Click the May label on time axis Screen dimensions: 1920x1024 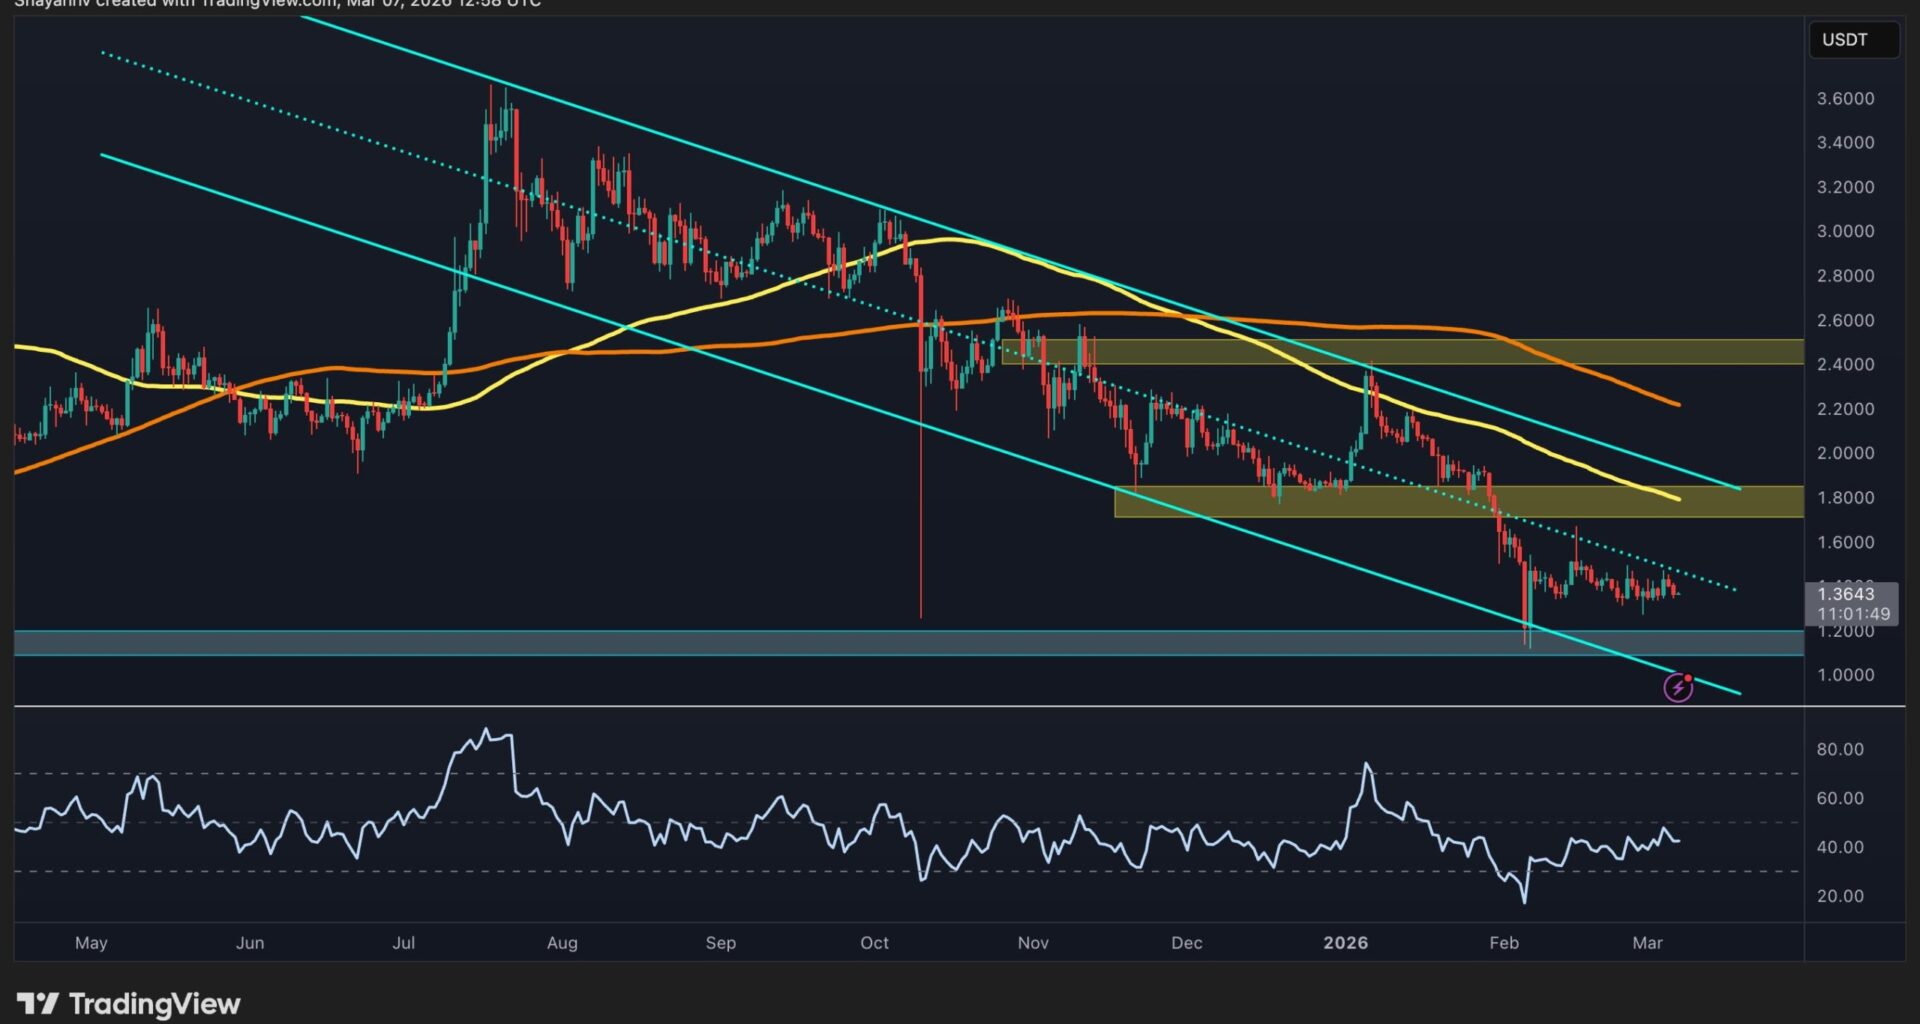(91, 943)
